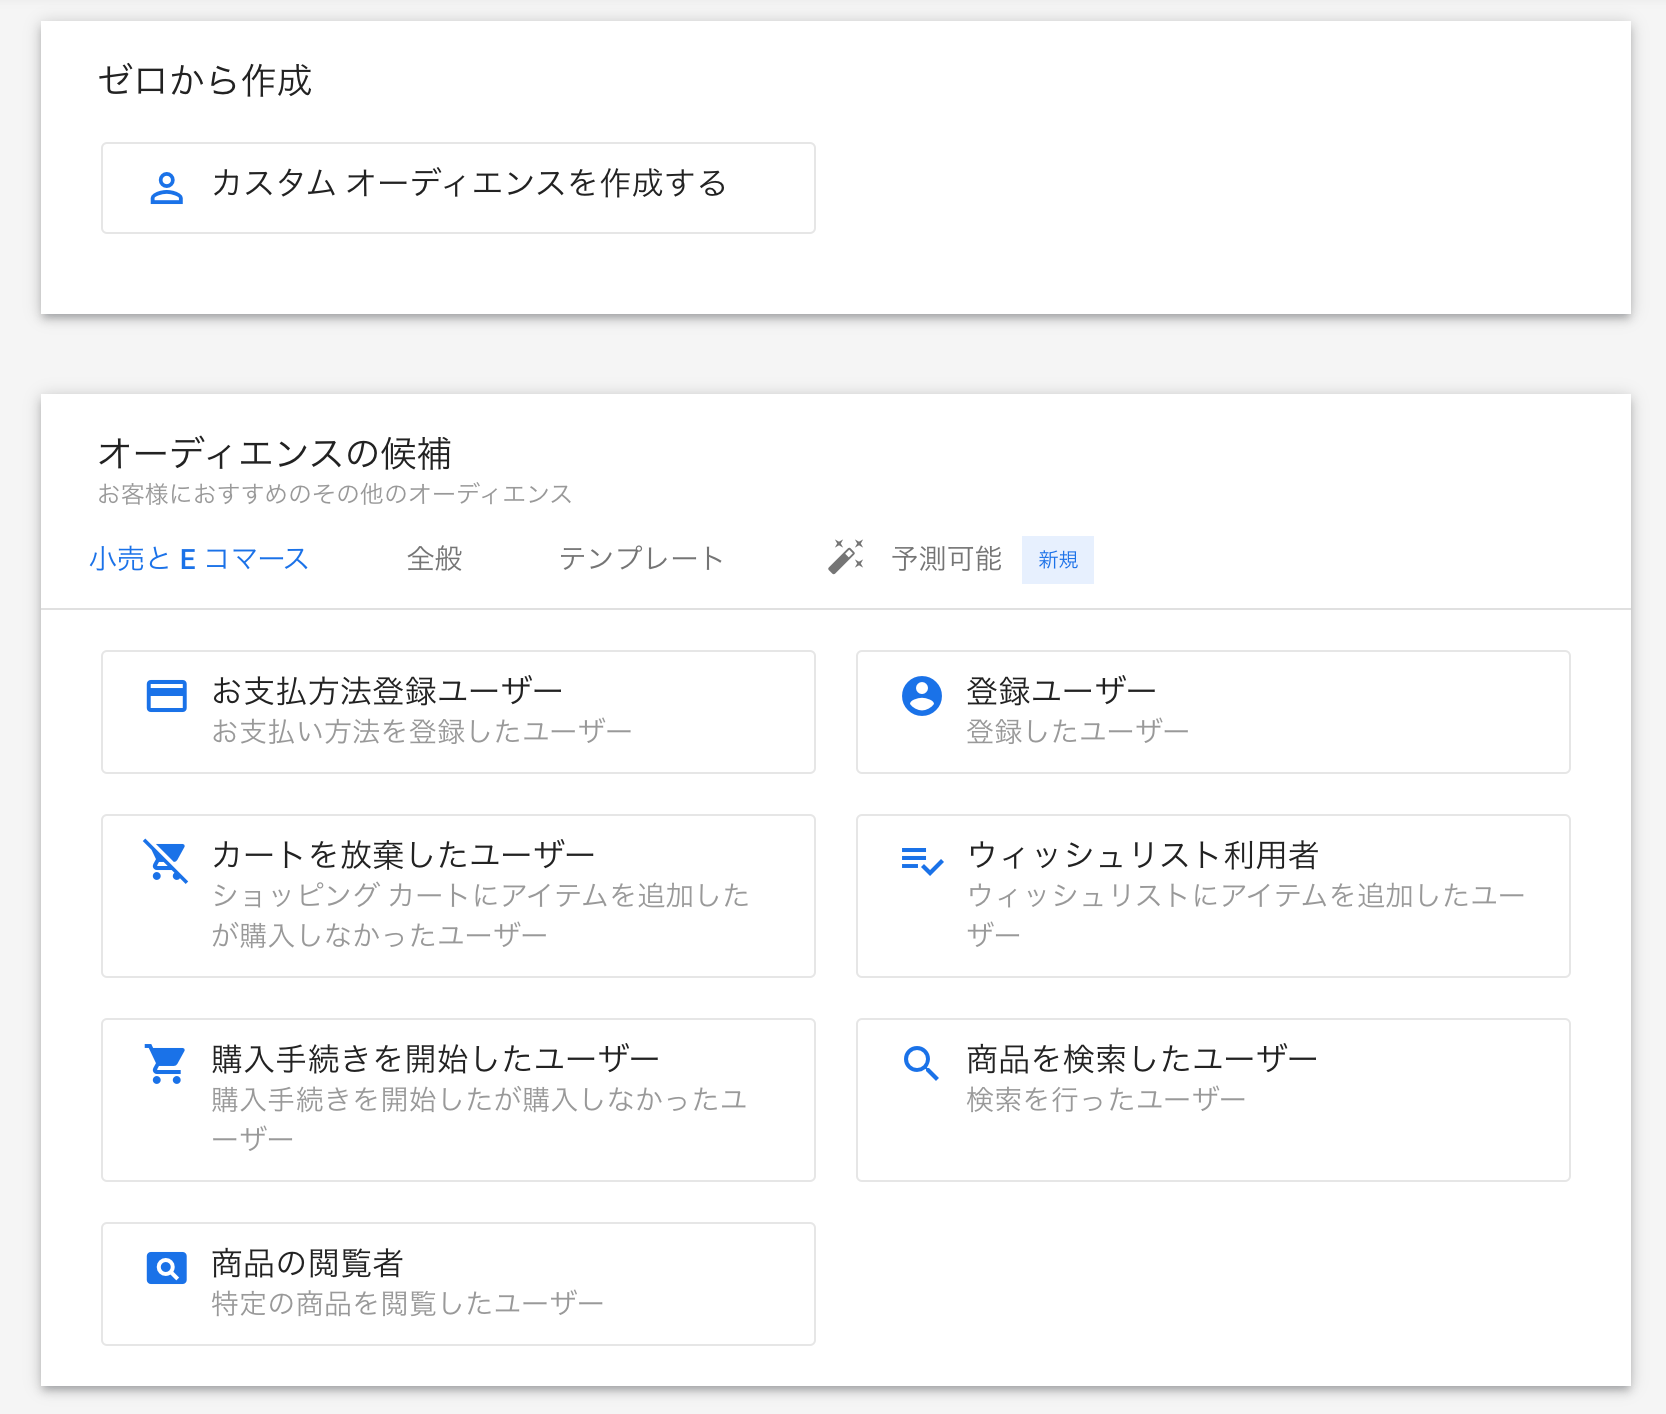Click the 新規 badge
This screenshot has width=1666, height=1414.
click(1057, 560)
